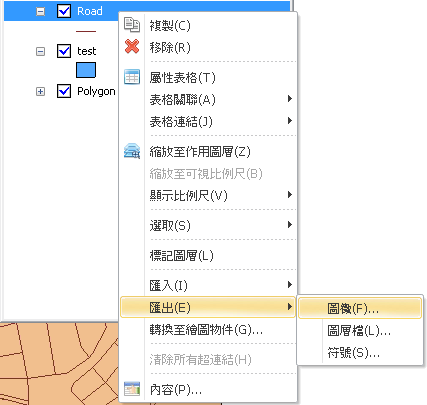The height and width of the screenshot is (405, 427).
Task: Open the attribute table icon 屬性表格(T)
Action: pos(132,77)
